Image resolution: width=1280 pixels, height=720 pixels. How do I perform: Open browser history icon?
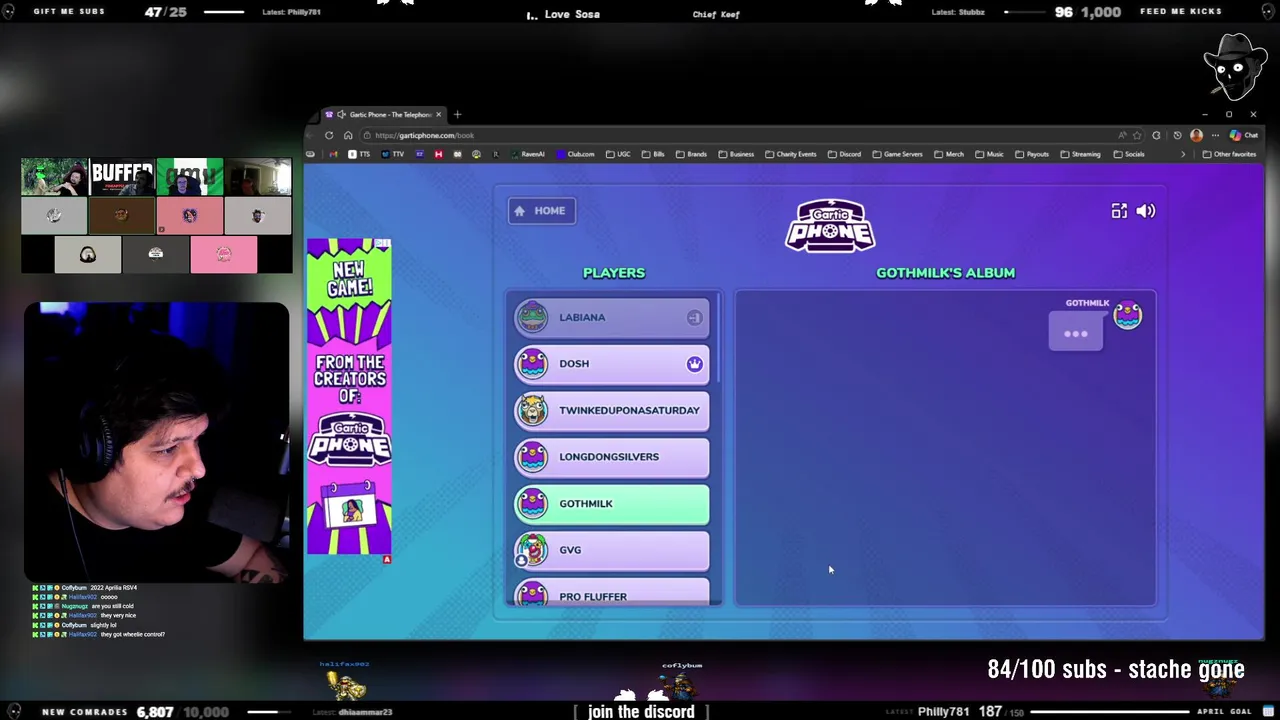click(1177, 135)
